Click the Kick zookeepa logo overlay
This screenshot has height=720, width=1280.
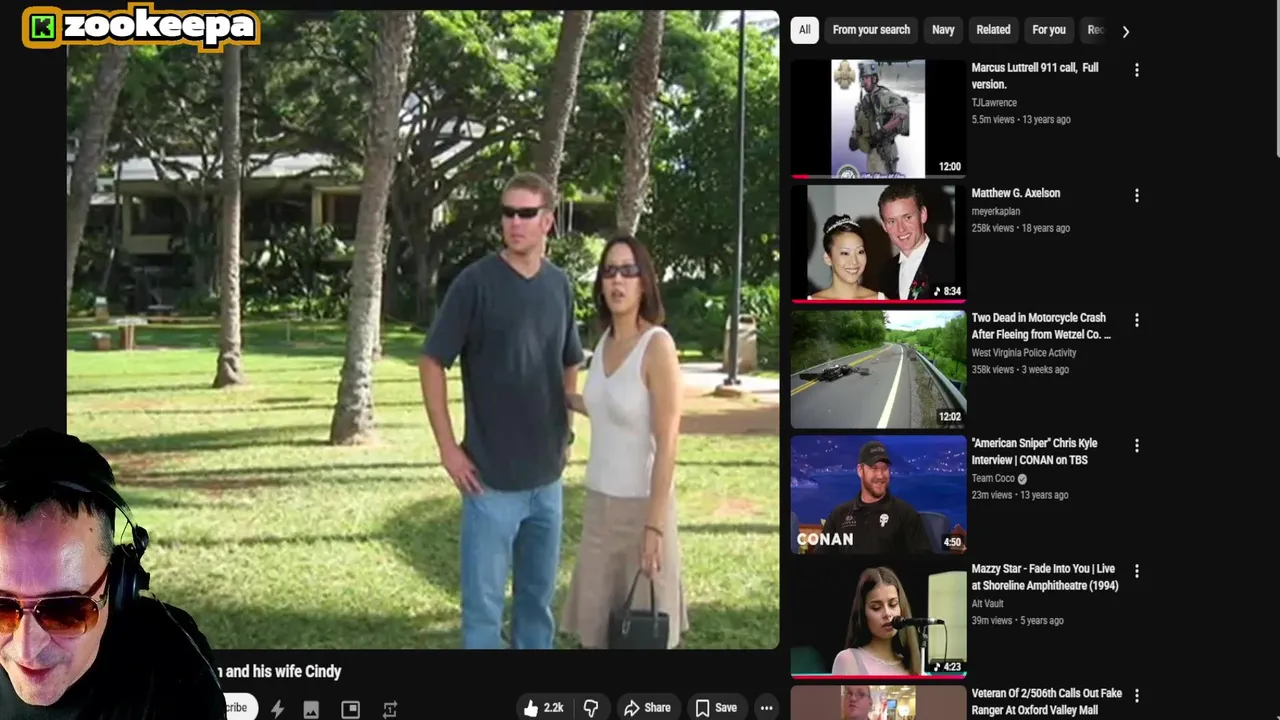pyautogui.click(x=141, y=27)
